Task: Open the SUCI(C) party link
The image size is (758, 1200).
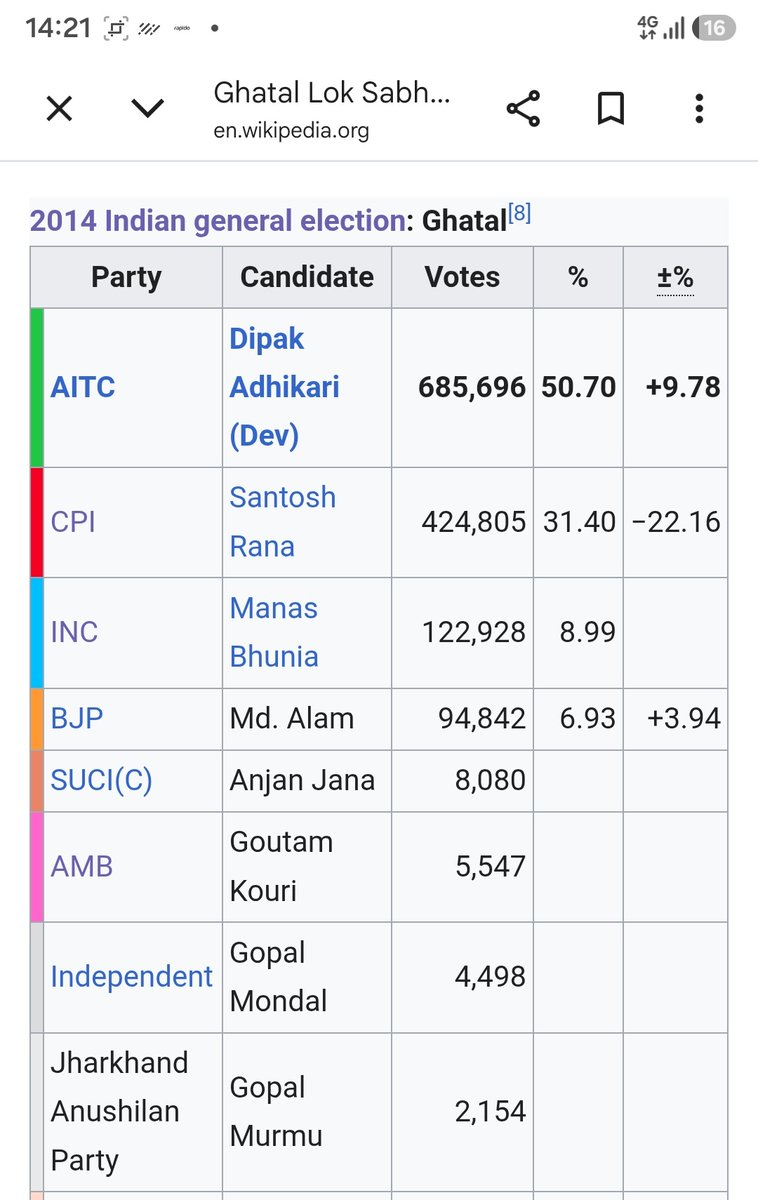Action: 102,780
